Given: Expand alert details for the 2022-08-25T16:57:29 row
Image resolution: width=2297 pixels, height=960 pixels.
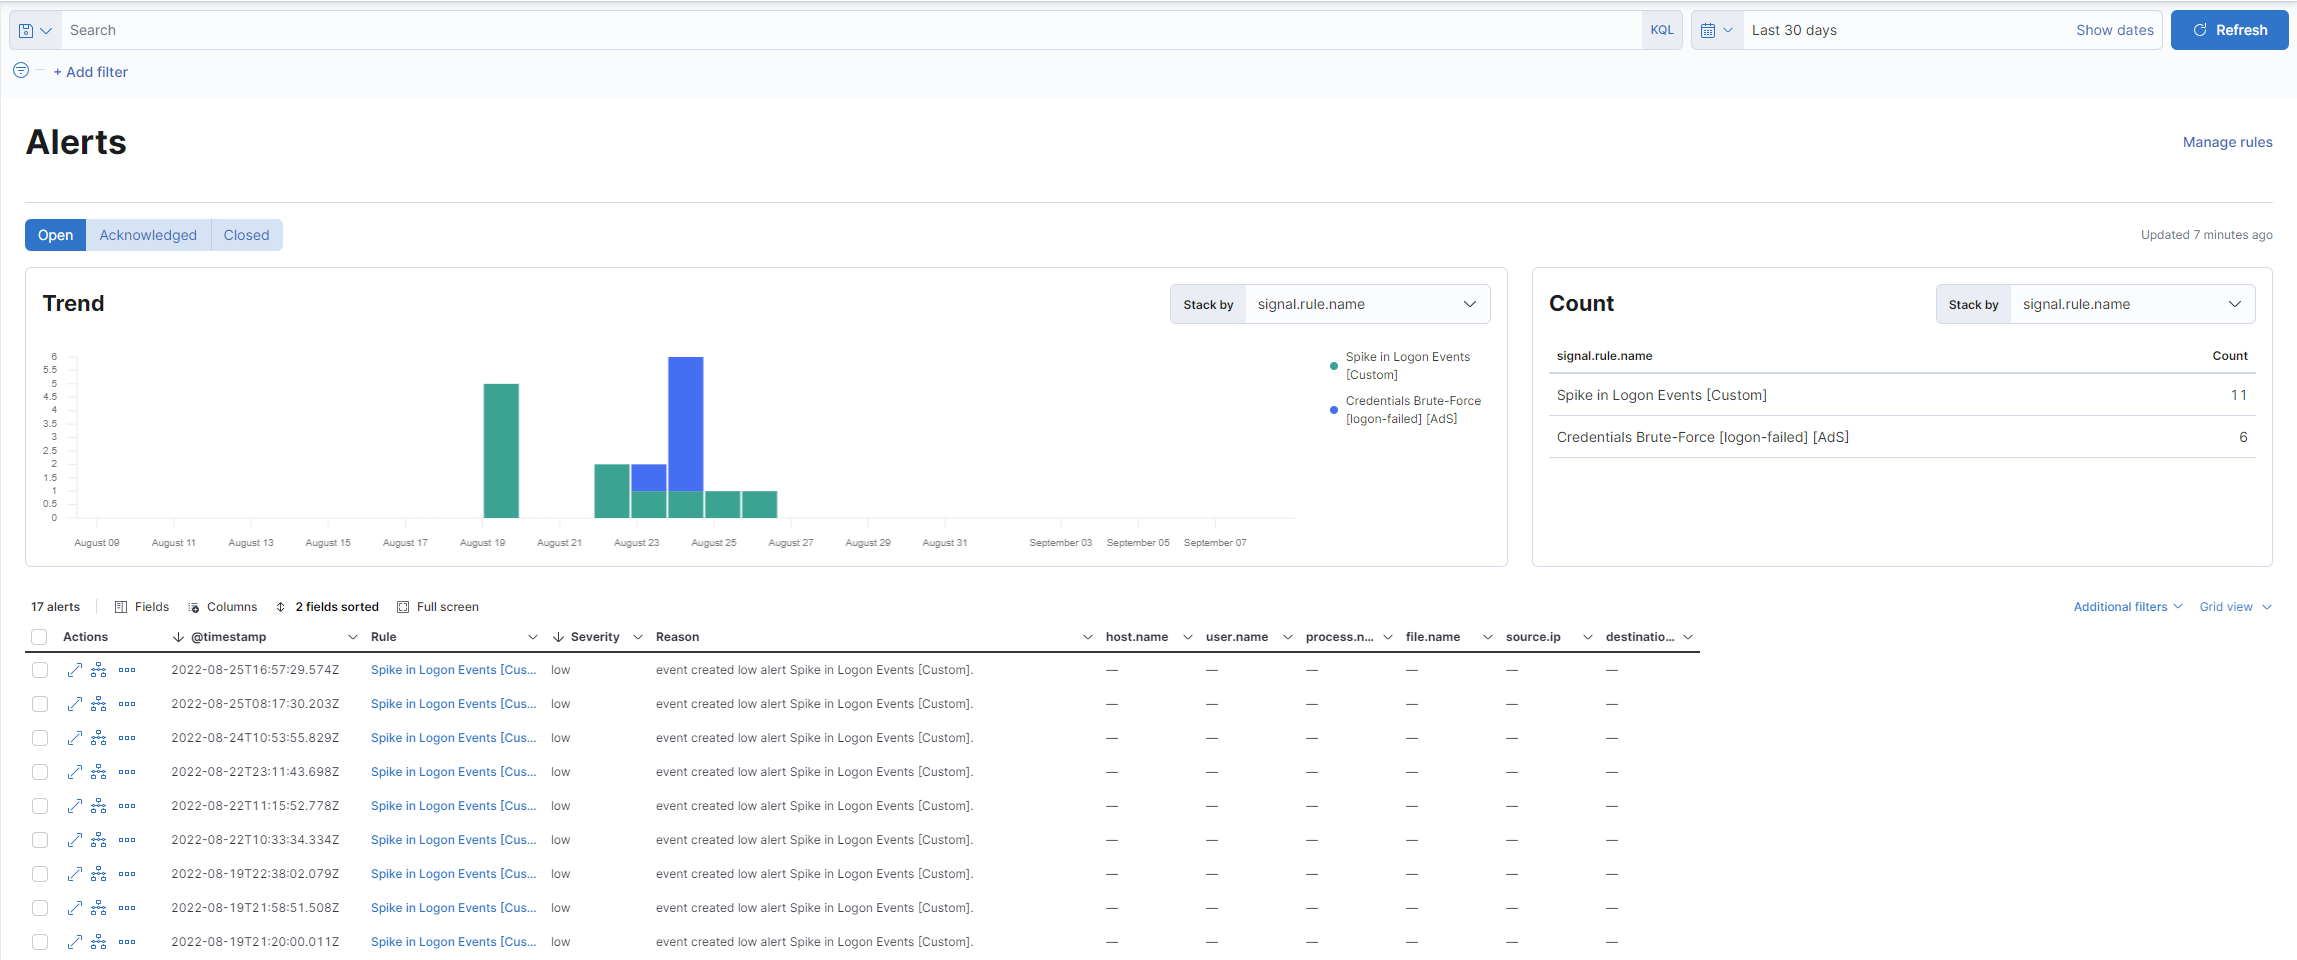Looking at the screenshot, I should pyautogui.click(x=74, y=670).
